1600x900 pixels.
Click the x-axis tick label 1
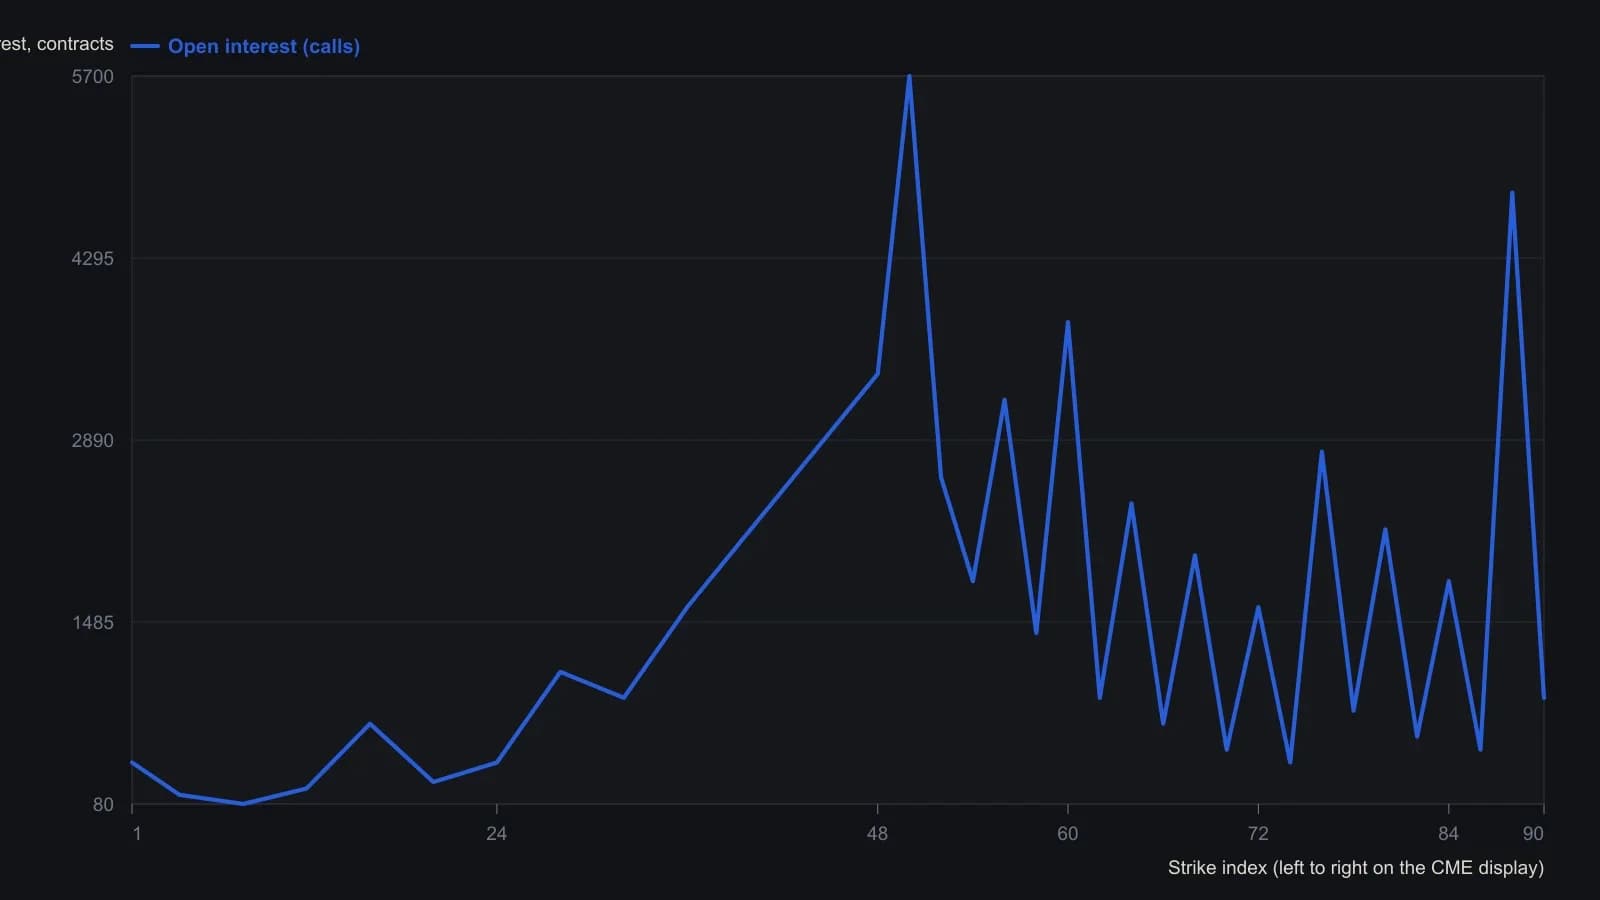137,834
